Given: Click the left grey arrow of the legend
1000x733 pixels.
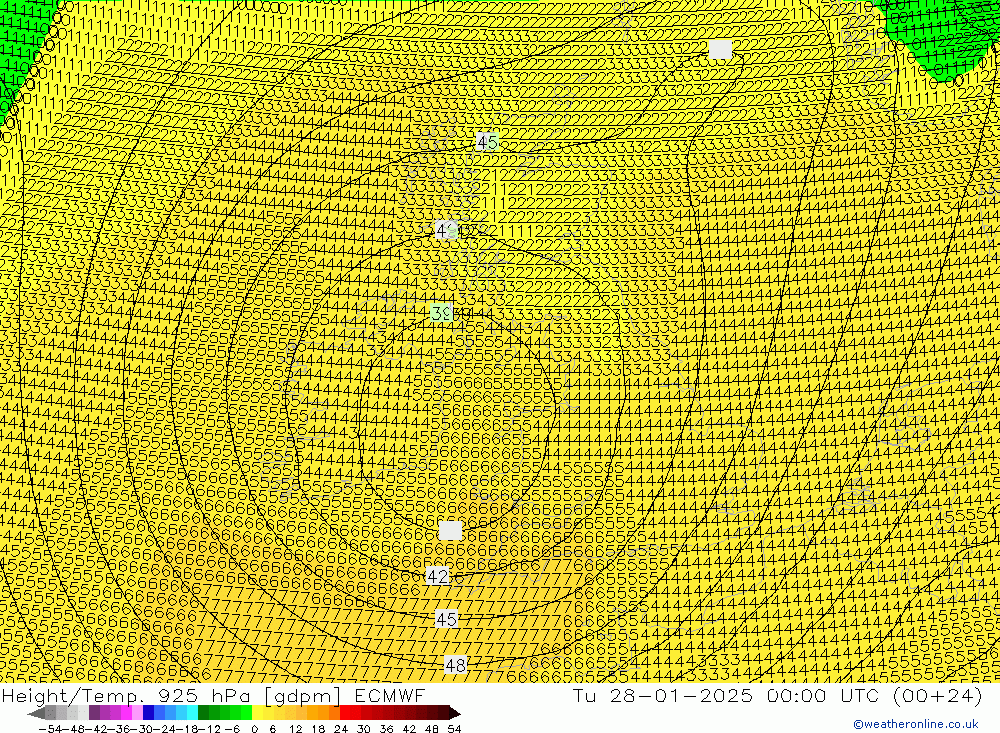Looking at the screenshot, I should [36, 713].
